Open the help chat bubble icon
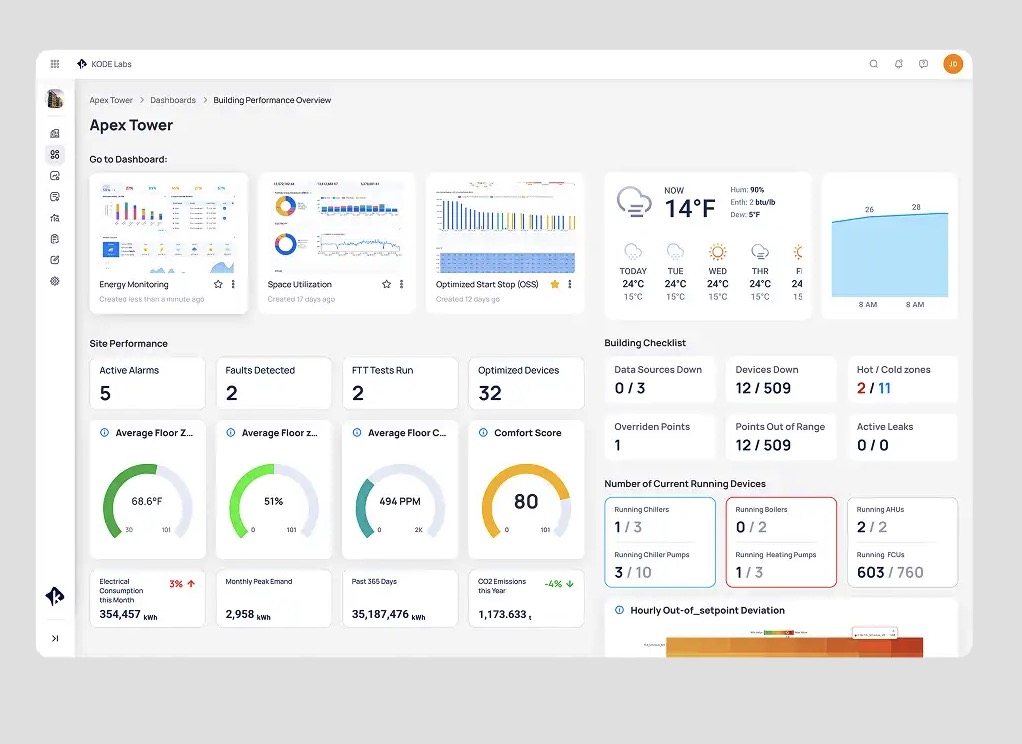 [x=923, y=64]
